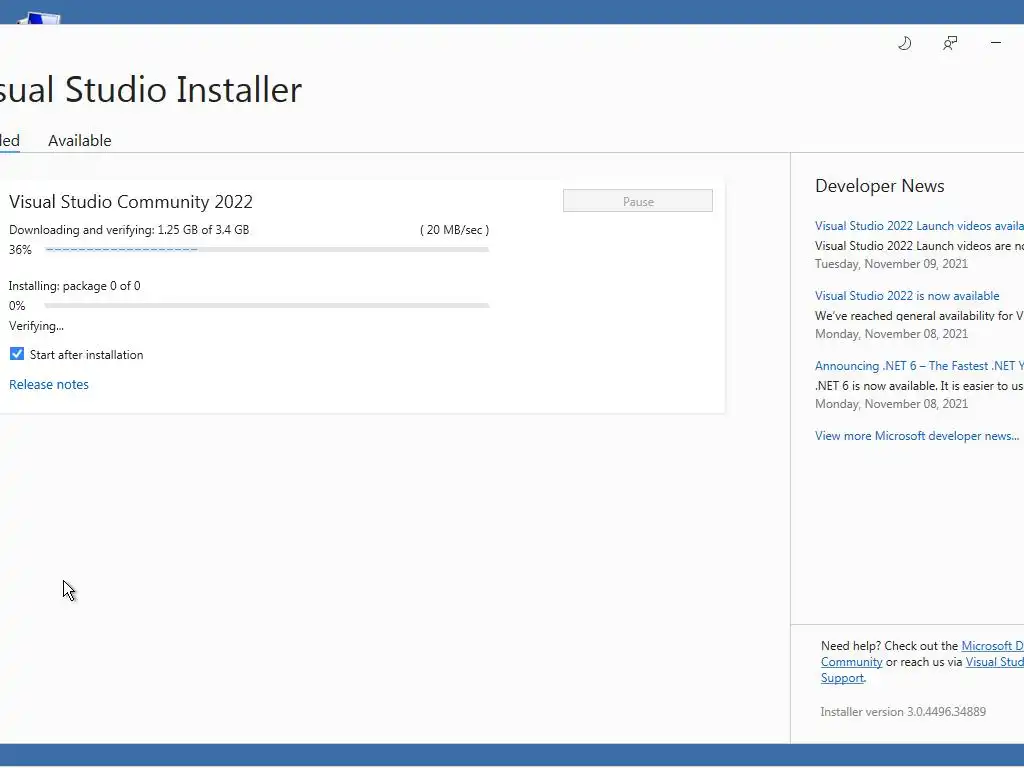Click the 20 MB/sec download speed text

[455, 230]
